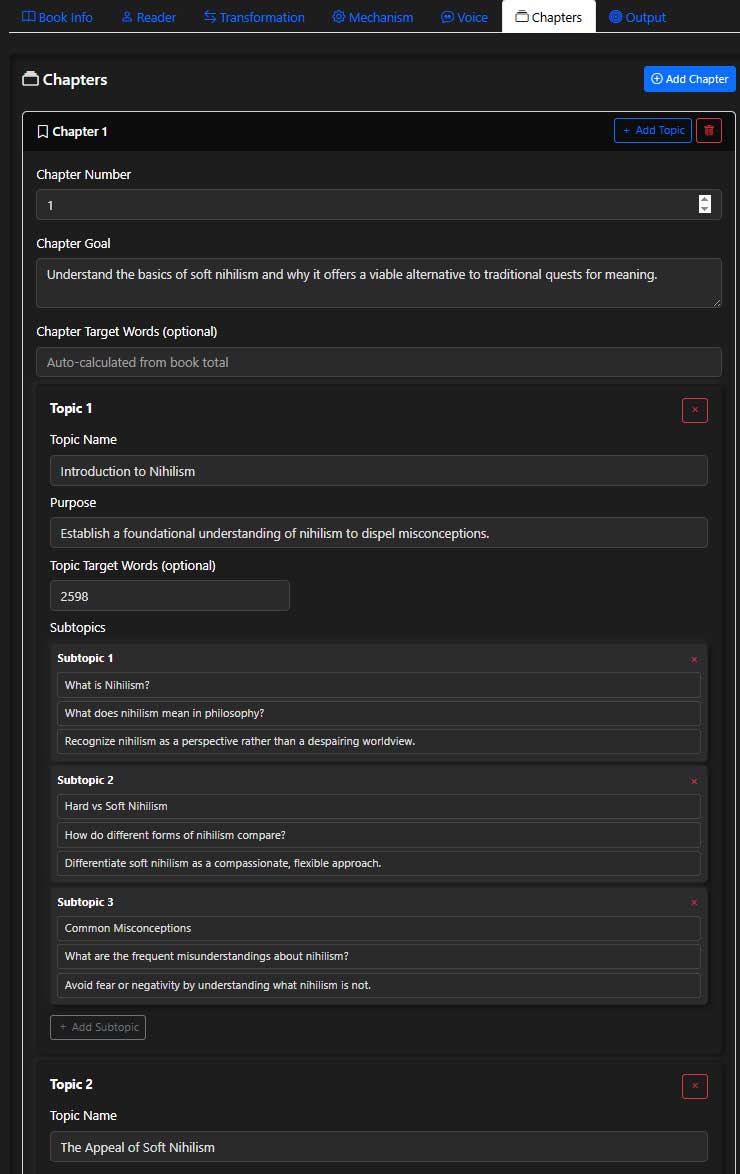Image resolution: width=740 pixels, height=1174 pixels.
Task: Increase the Chapter Number stepper
Action: [x=705, y=199]
